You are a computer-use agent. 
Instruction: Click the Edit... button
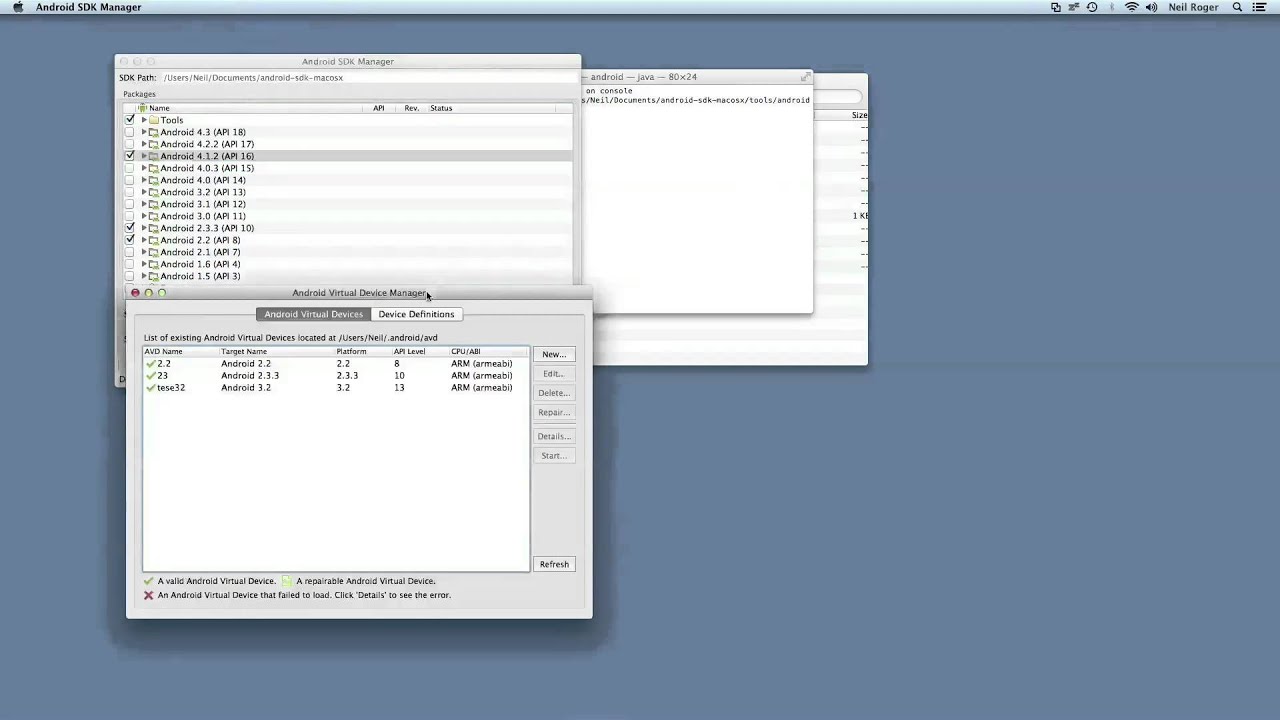point(554,374)
